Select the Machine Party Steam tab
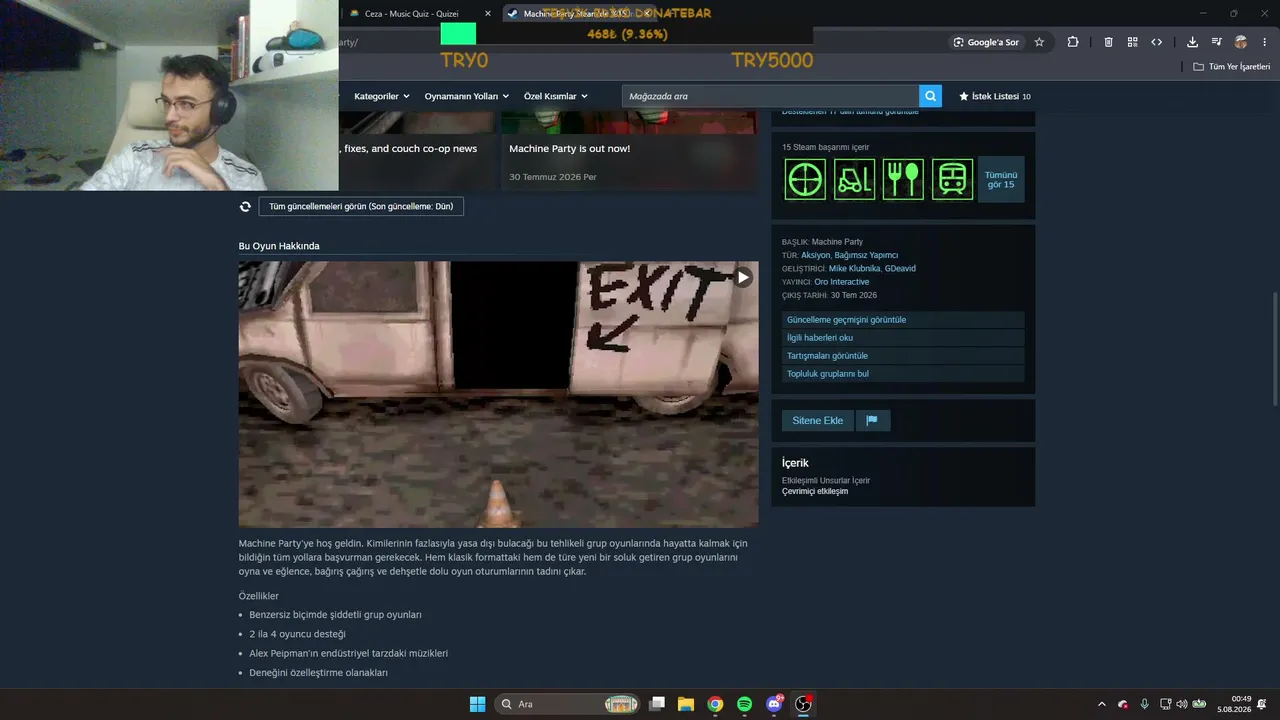This screenshot has height=720, width=1280. pos(580,14)
